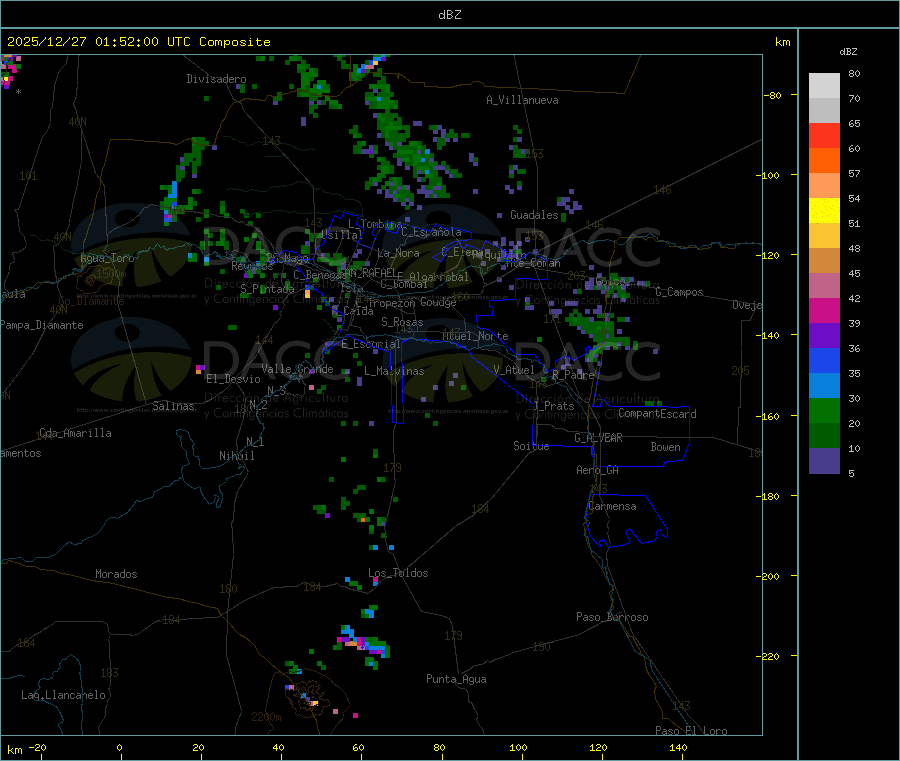Viewport: 900px width, 761px height.
Task: Click the Nihuil place label
Action: [237, 456]
